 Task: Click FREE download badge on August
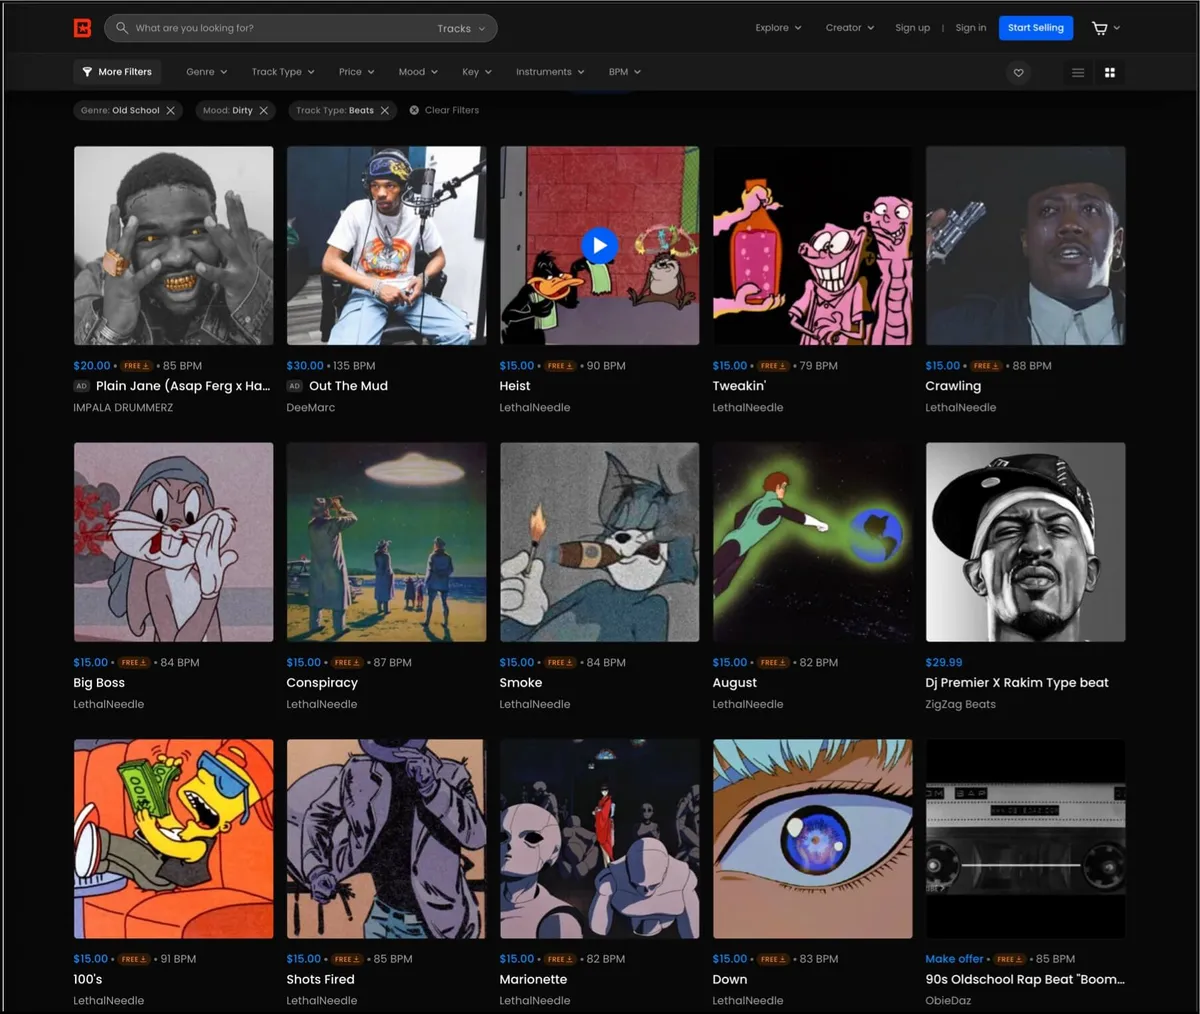pos(775,662)
